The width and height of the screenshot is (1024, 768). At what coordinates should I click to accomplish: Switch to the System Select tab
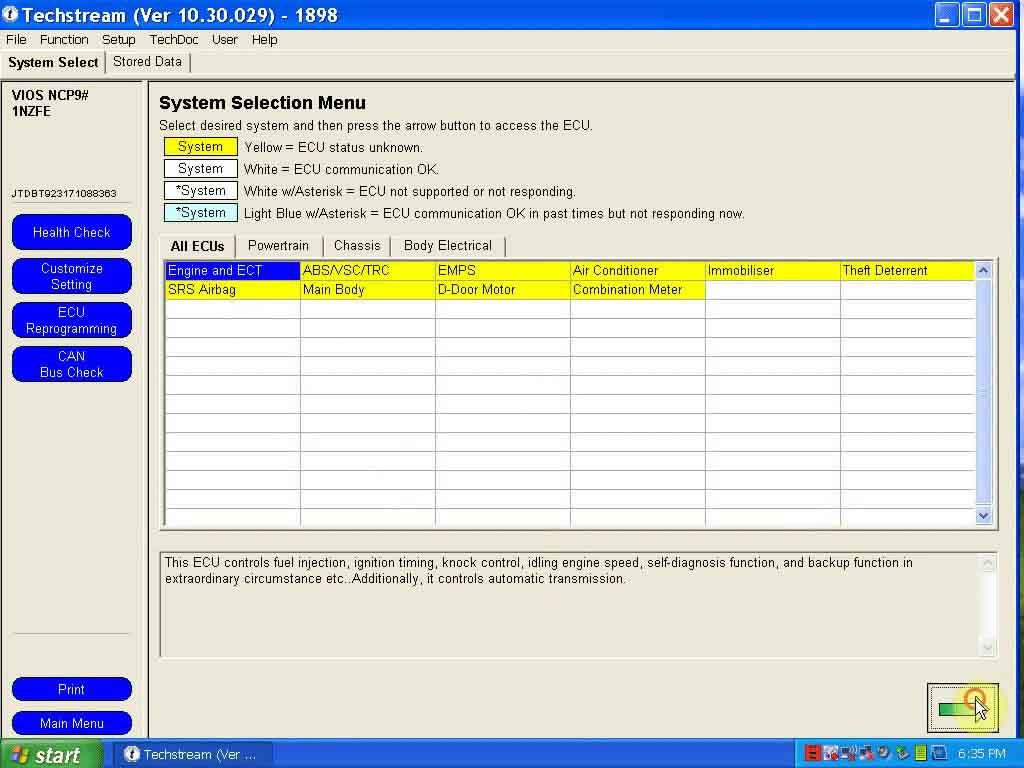pyautogui.click(x=53, y=63)
